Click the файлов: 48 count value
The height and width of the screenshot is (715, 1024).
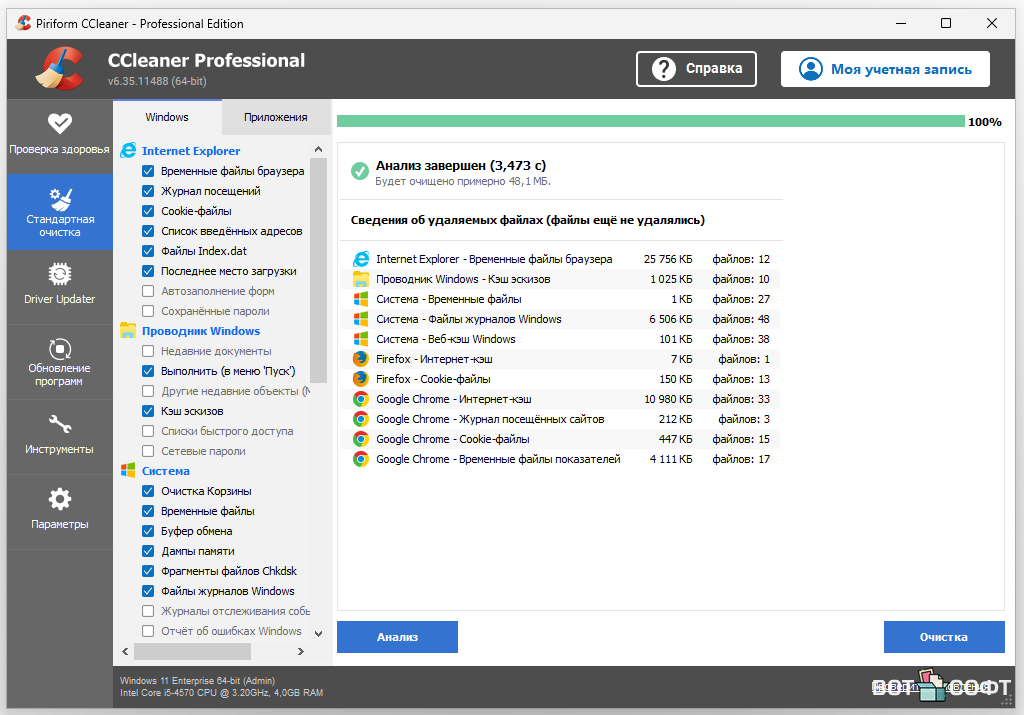click(x=741, y=319)
